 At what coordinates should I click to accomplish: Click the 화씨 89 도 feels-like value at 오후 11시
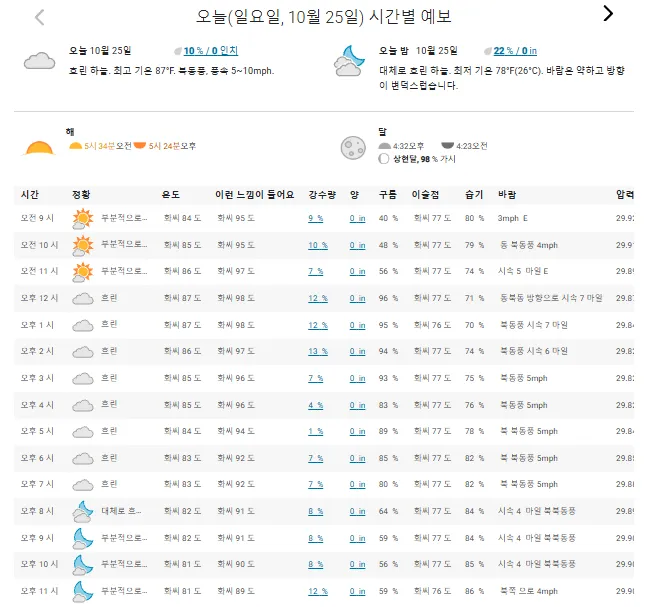pos(236,591)
